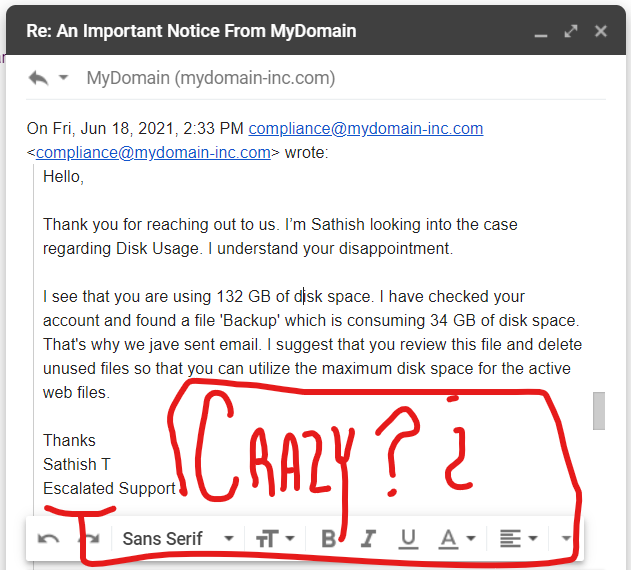Open the reply type dropdown arrow

coord(64,76)
